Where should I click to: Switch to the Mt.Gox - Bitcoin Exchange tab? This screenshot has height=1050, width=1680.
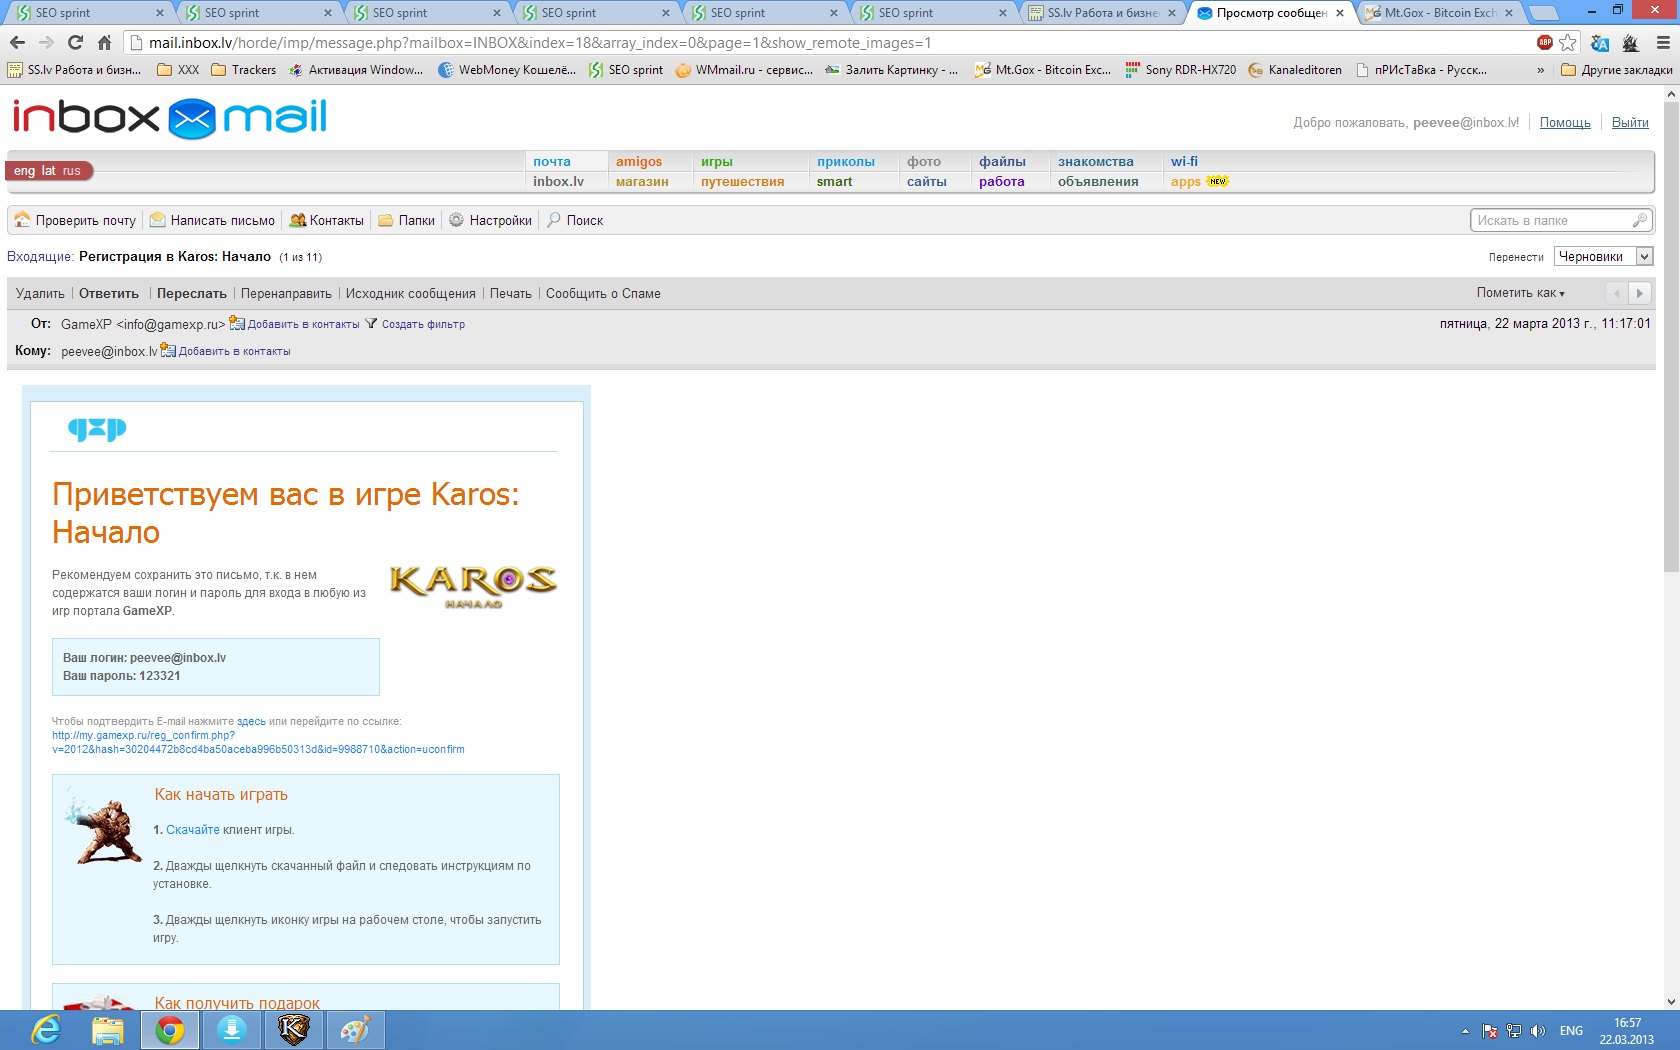tap(1440, 13)
